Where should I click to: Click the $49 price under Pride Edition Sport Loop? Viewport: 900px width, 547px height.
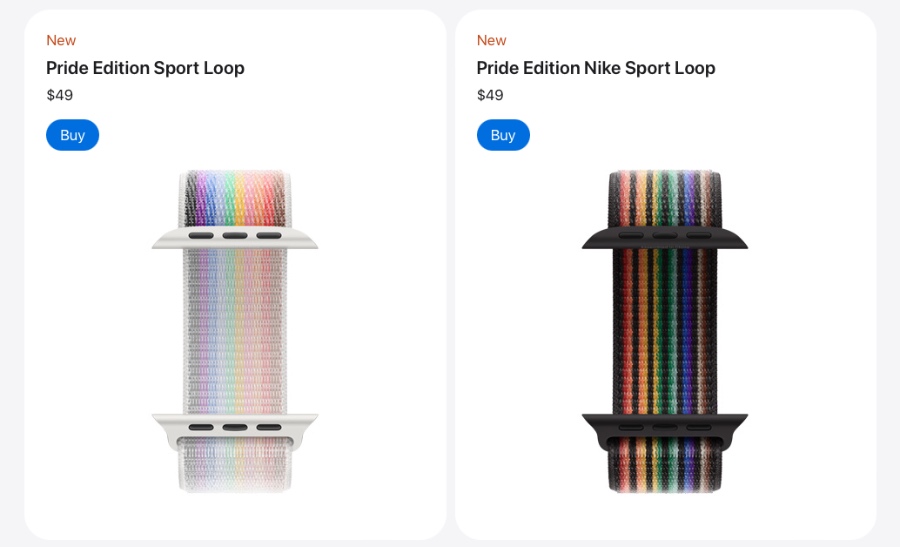(x=60, y=95)
